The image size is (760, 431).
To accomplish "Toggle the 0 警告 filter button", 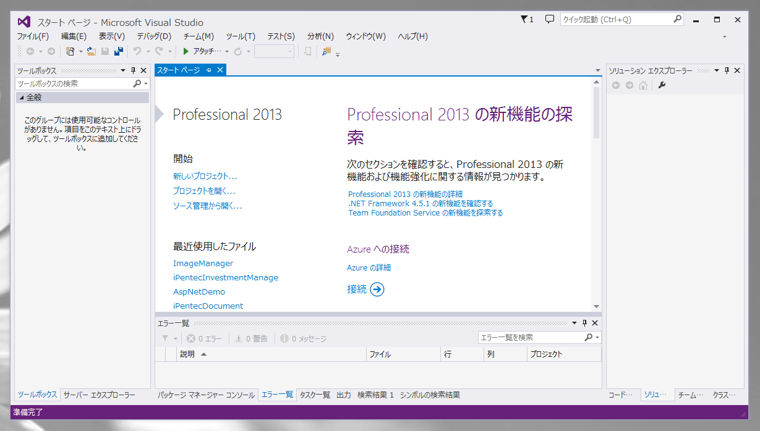I will [x=251, y=338].
